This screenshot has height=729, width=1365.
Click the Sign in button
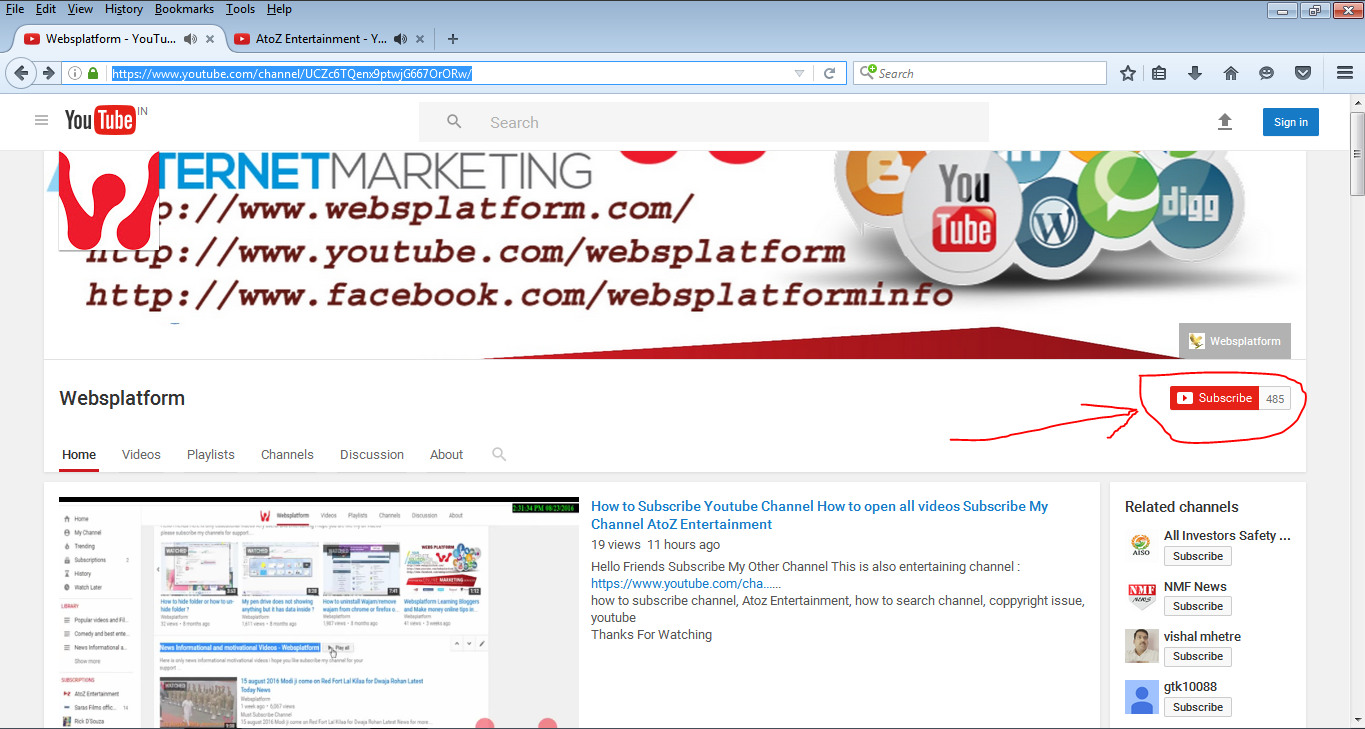click(1290, 121)
